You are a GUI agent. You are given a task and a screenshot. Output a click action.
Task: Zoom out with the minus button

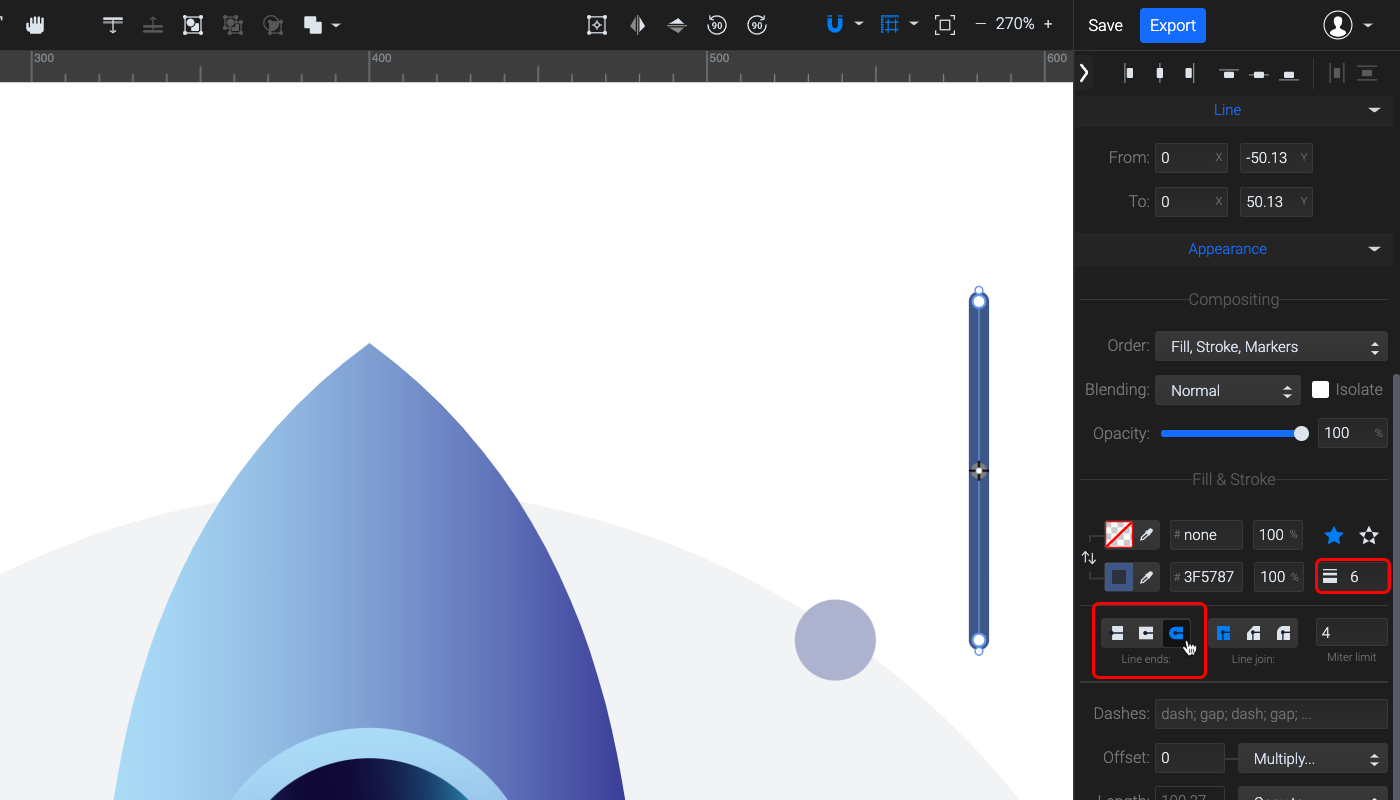point(980,24)
